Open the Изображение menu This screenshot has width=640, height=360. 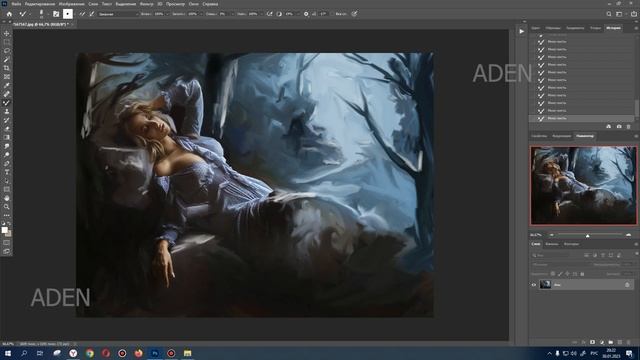pyautogui.click(x=71, y=4)
